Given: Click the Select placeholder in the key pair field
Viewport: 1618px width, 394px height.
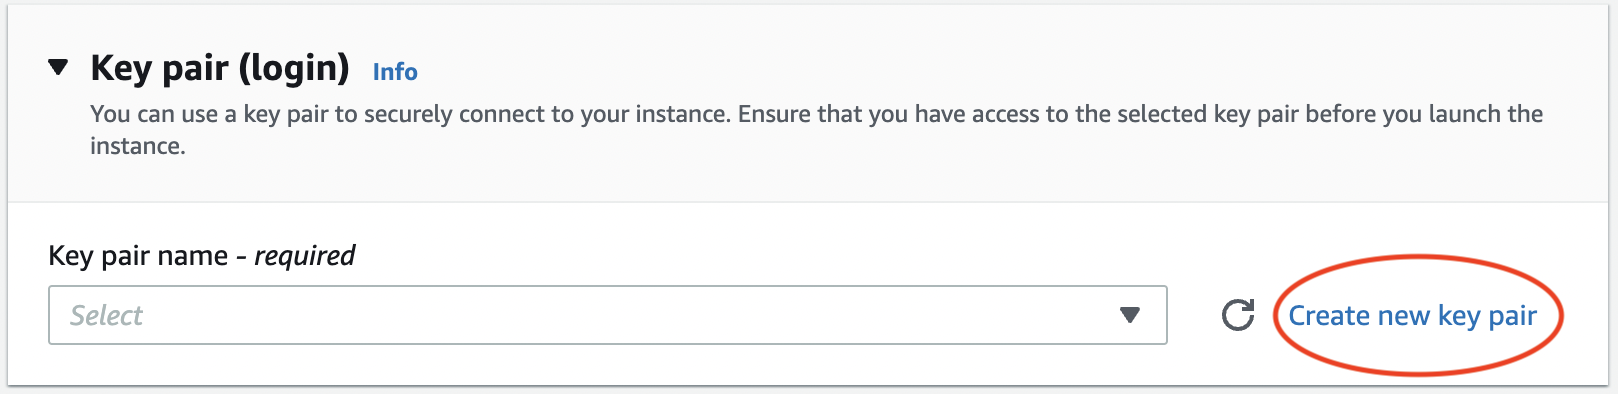Looking at the screenshot, I should tap(106, 316).
